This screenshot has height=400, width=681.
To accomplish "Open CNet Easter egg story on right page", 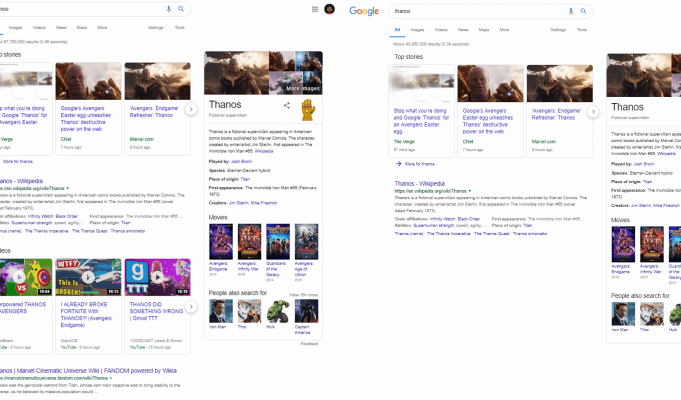I will 488,121.
